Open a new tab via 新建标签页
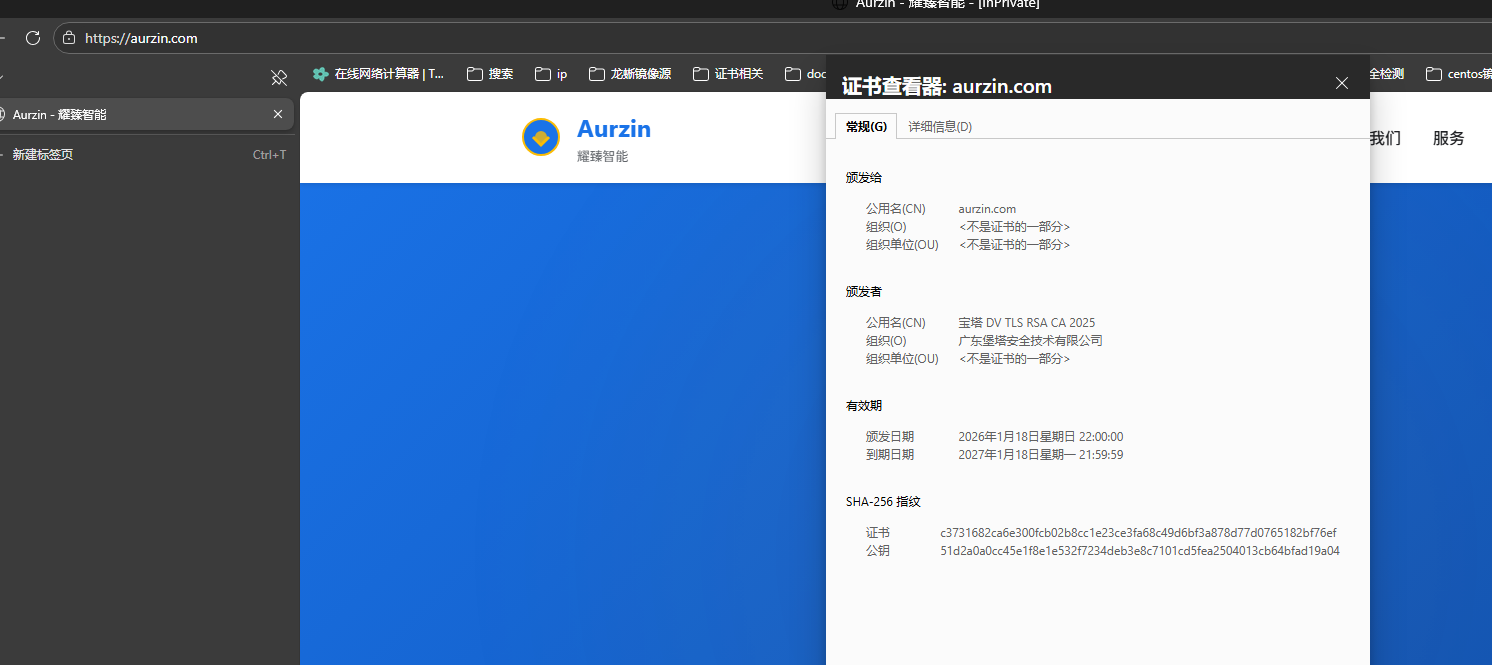This screenshot has height=665, width=1492. (42, 154)
